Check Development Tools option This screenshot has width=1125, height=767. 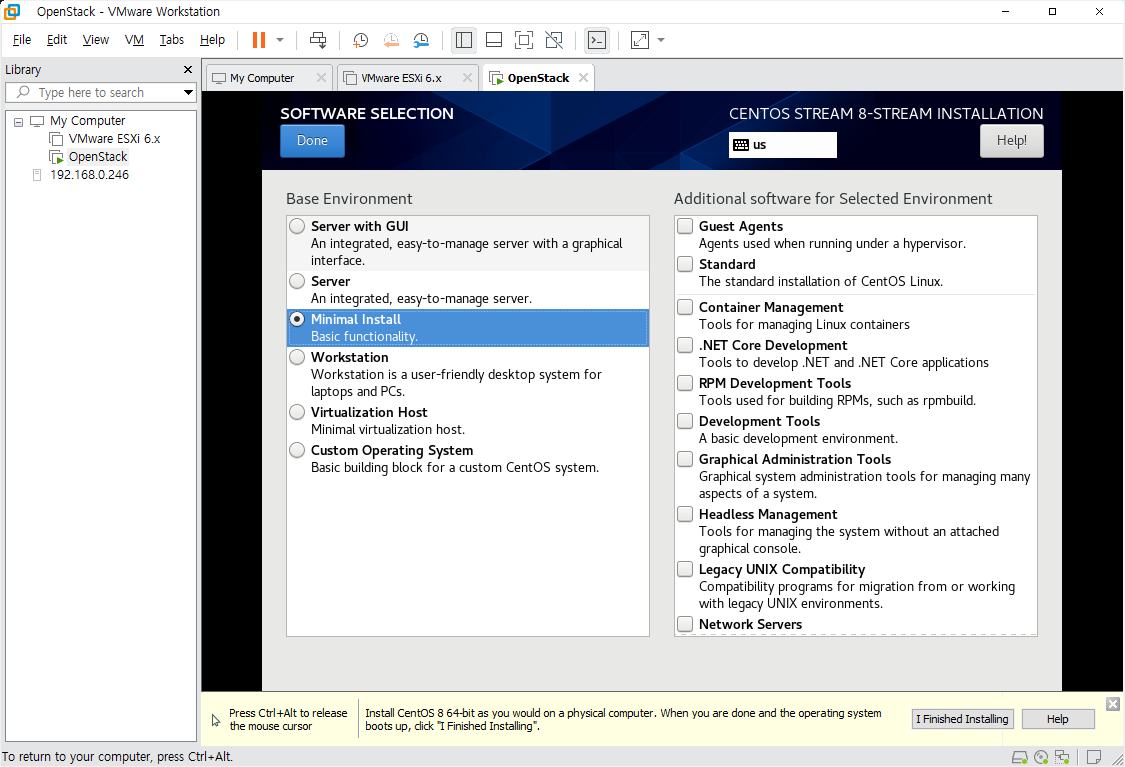[x=685, y=421]
